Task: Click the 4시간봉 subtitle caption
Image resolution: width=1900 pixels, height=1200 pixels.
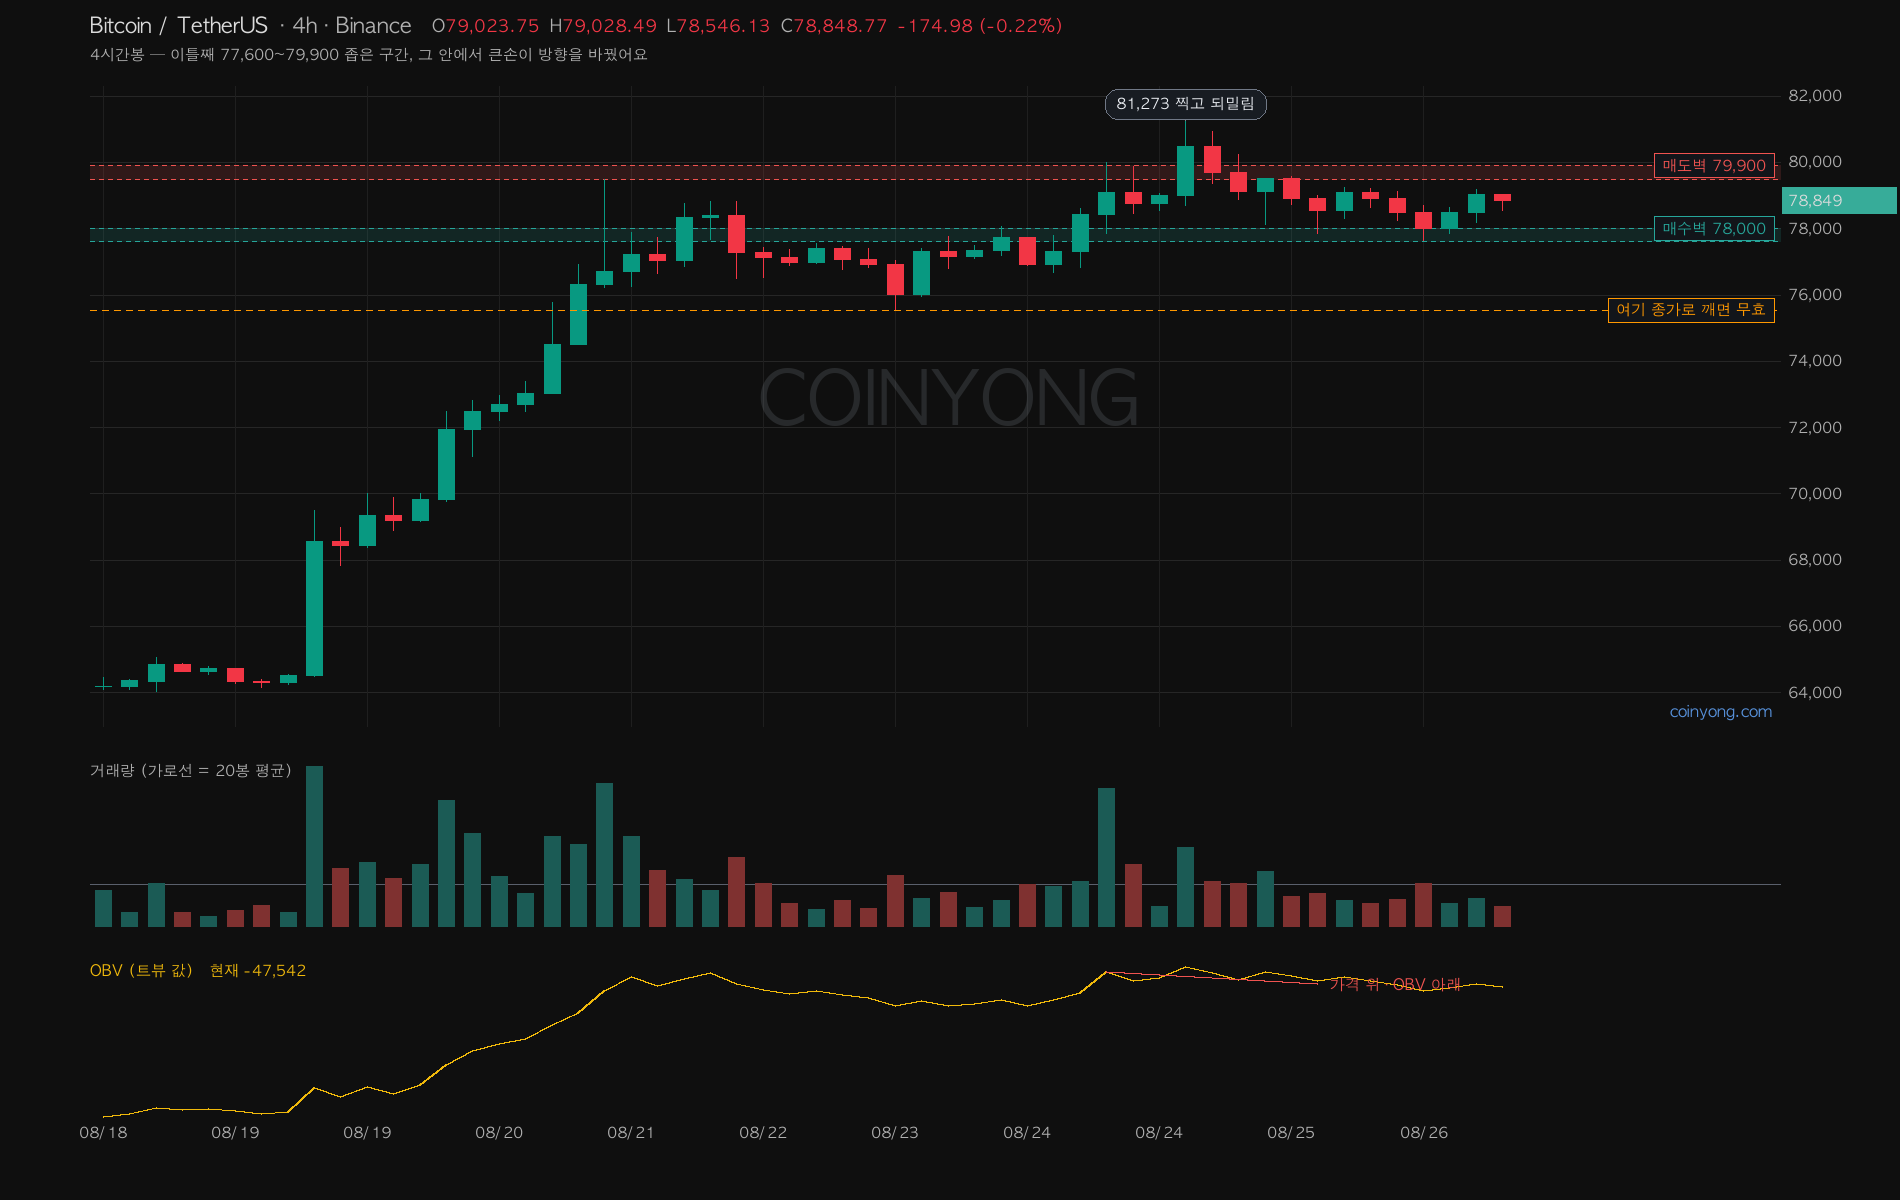Action: (368, 54)
